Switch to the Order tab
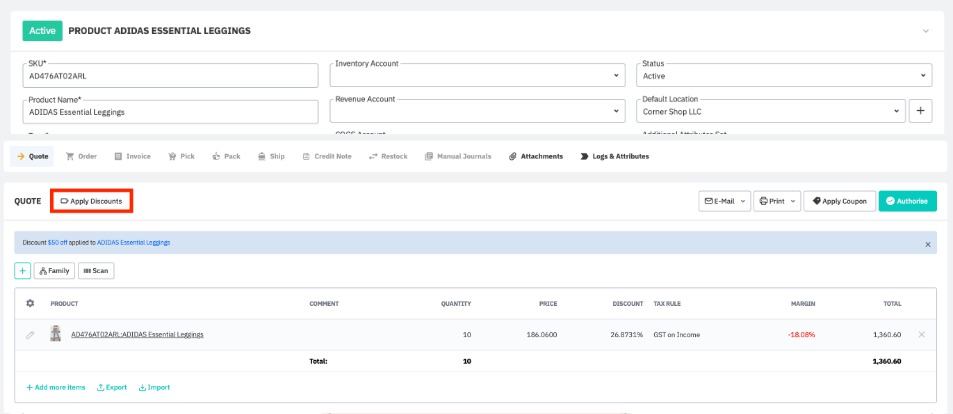 coord(82,156)
